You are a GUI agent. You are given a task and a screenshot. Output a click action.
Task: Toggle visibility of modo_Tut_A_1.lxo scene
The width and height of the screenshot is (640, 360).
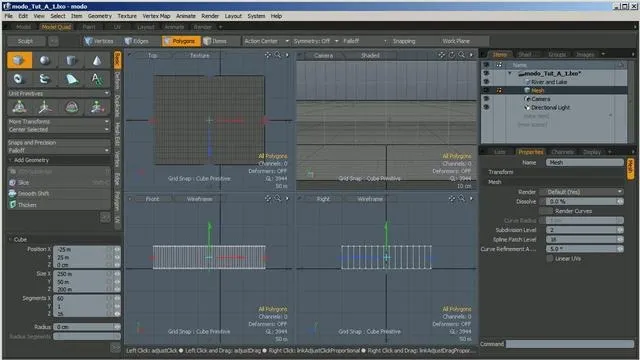486,73
